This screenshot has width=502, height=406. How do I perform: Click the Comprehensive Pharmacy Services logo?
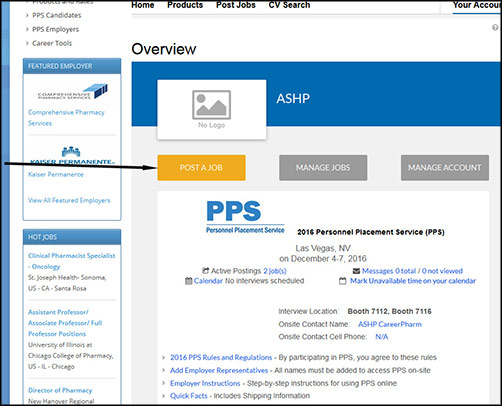(x=72, y=92)
